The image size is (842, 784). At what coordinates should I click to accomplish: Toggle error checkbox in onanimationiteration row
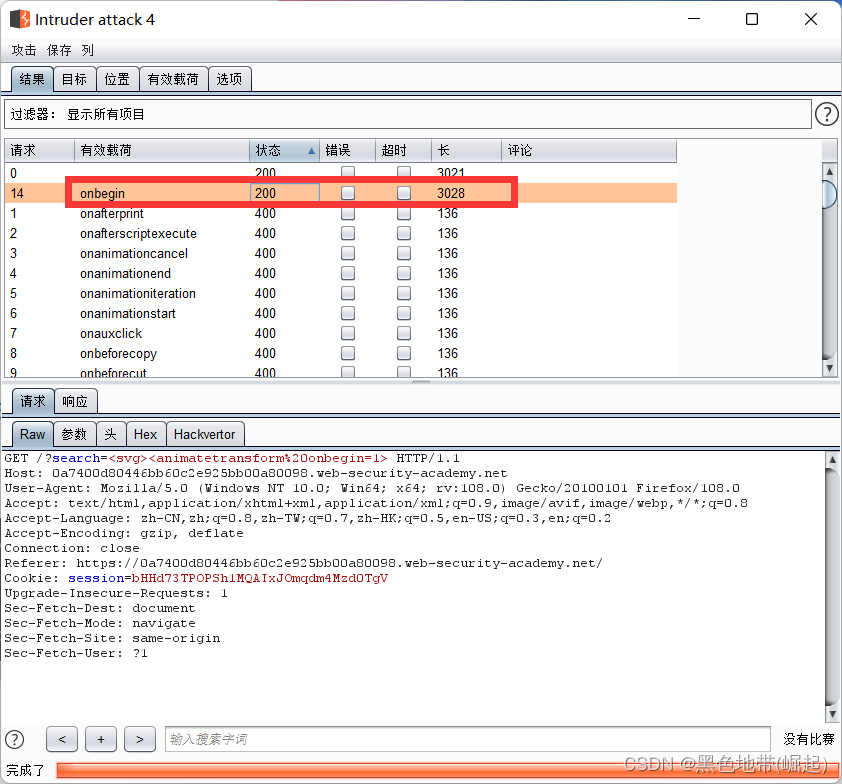click(348, 293)
